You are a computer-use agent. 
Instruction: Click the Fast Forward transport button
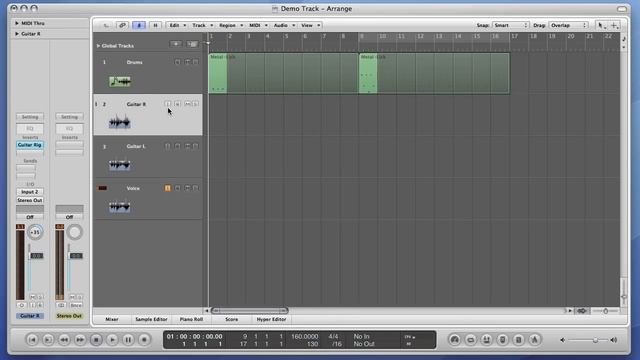click(80, 340)
